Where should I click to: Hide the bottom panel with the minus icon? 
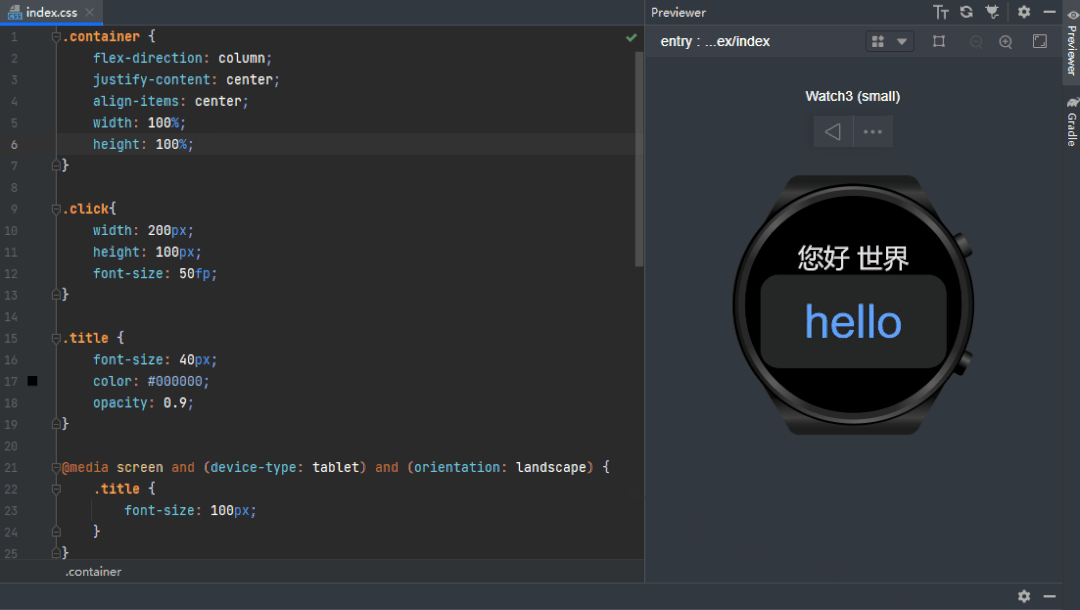click(x=1050, y=596)
